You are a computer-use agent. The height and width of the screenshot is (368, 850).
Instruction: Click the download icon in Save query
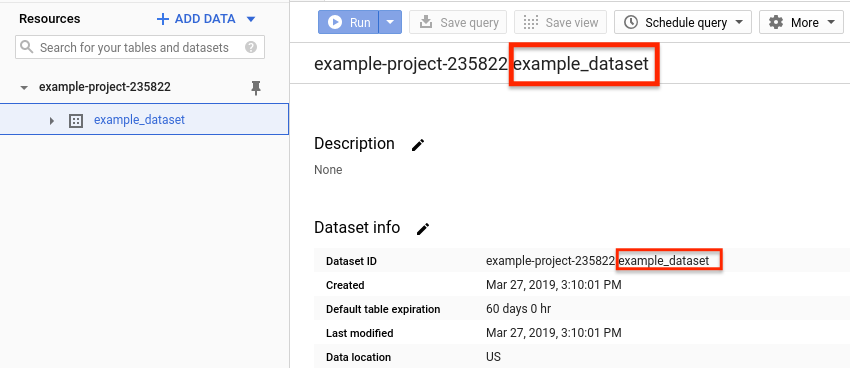426,22
